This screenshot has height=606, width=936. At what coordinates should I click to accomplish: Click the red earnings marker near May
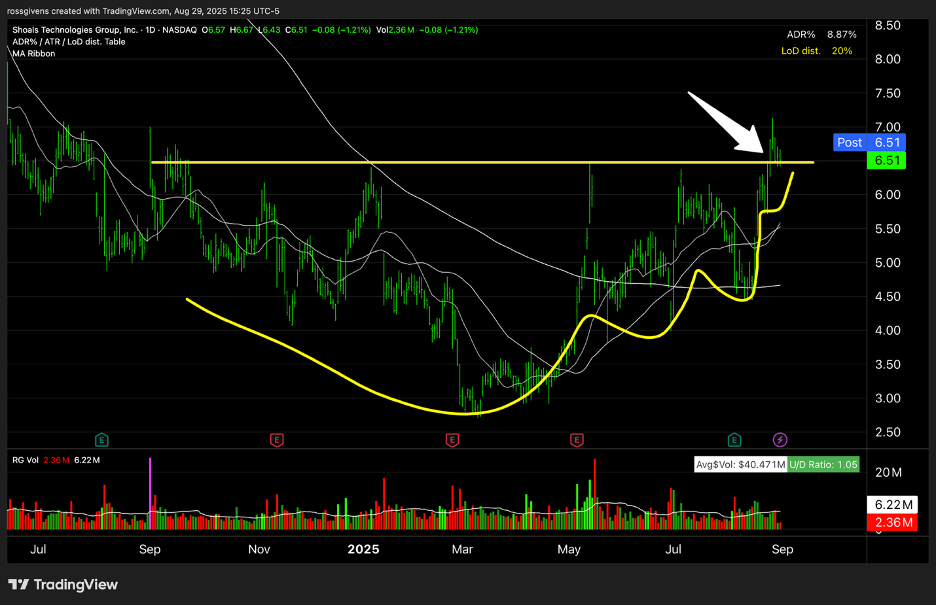click(x=577, y=439)
